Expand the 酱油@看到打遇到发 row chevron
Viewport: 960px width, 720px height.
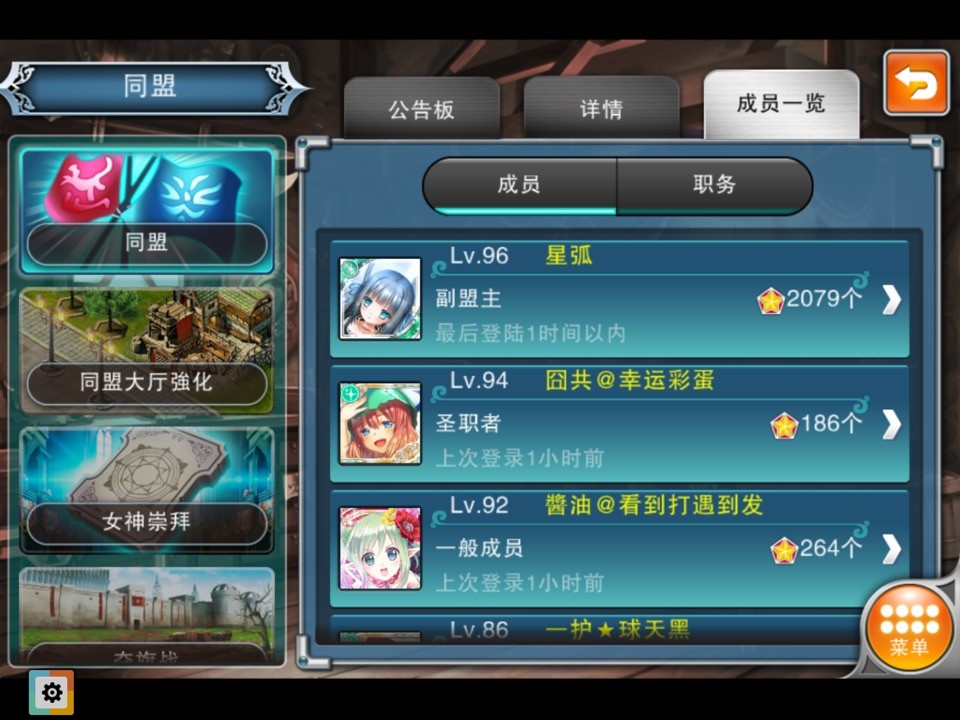[x=892, y=549]
